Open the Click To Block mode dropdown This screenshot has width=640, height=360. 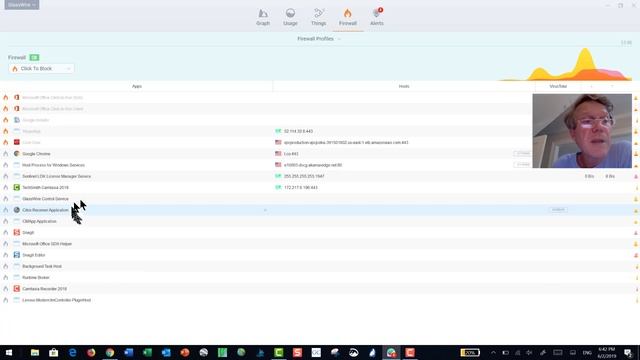41,69
